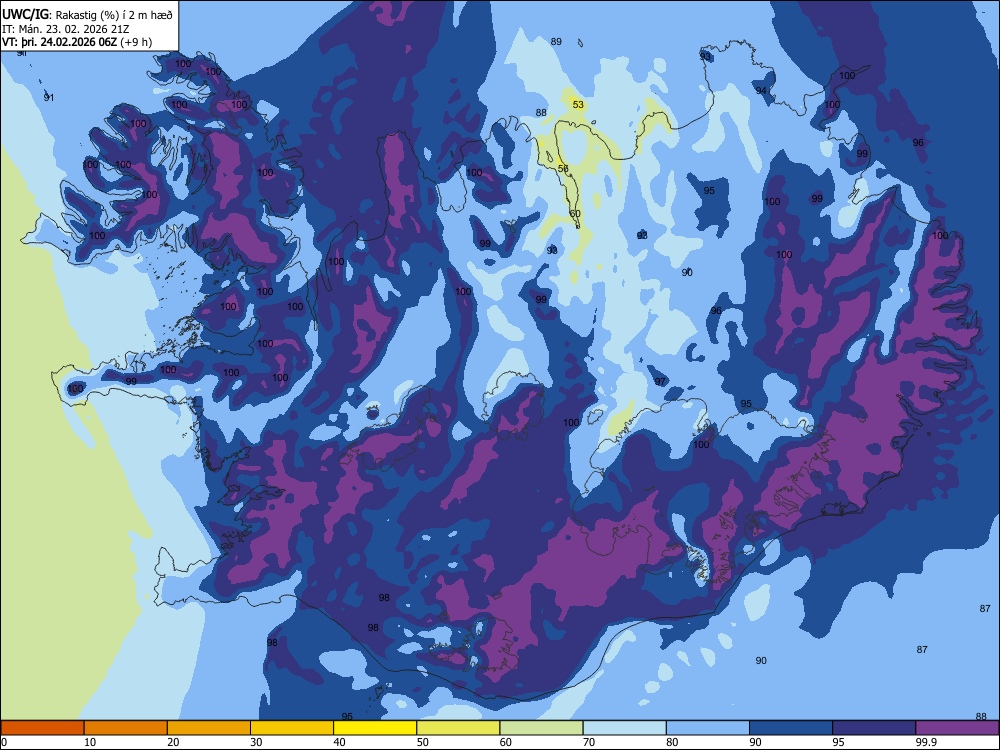Pick the light green 60–70 legend swatch
This screenshot has width=1000, height=750.
coord(541,728)
